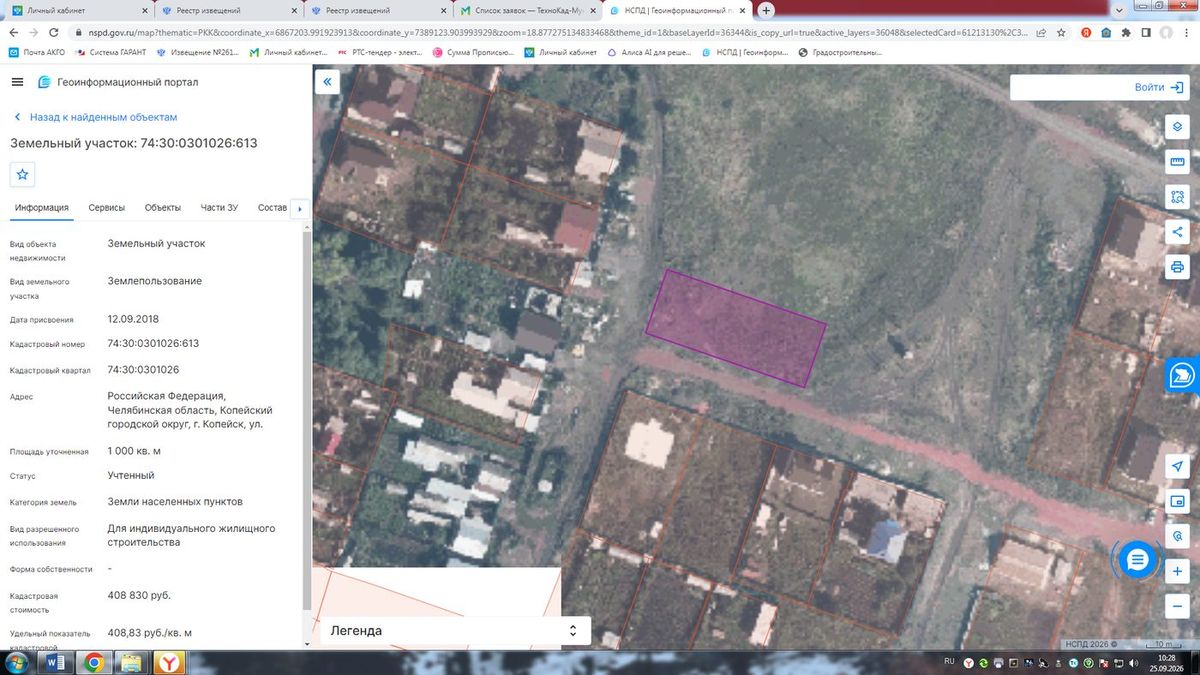This screenshot has height=675, width=1200.
Task: Open the browser extensions puzzle icon
Action: click(1127, 32)
